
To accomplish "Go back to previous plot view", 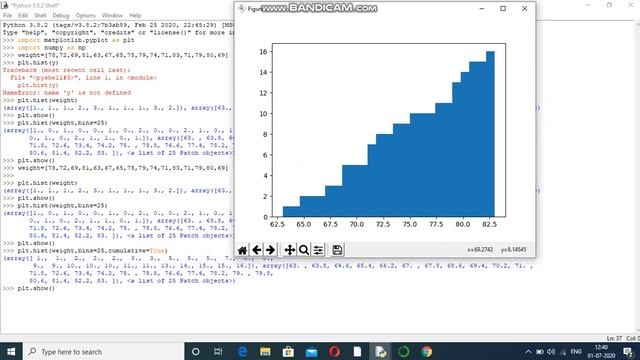I will (x=257, y=250).
